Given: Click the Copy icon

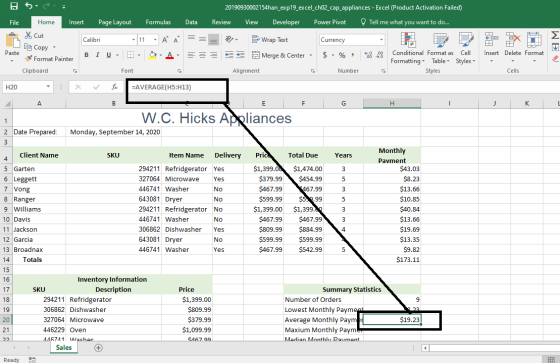Looking at the screenshot, I should 28,47.
